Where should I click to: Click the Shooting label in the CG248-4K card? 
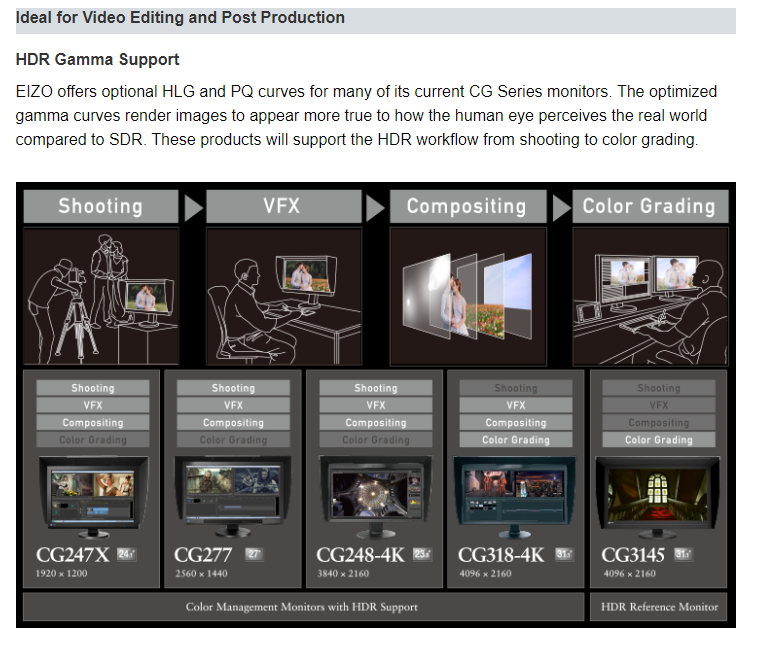[376, 388]
